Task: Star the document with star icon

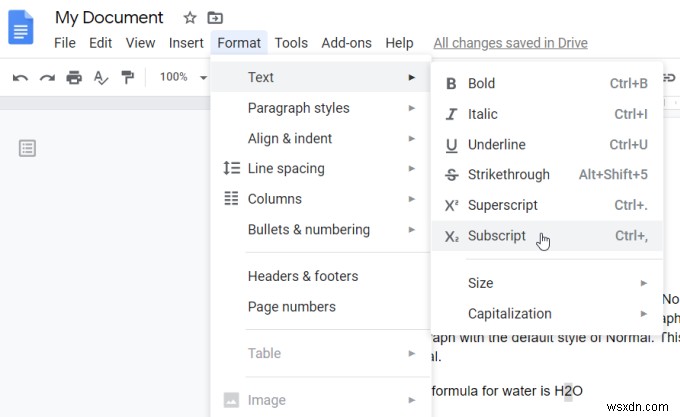Action: tap(190, 18)
